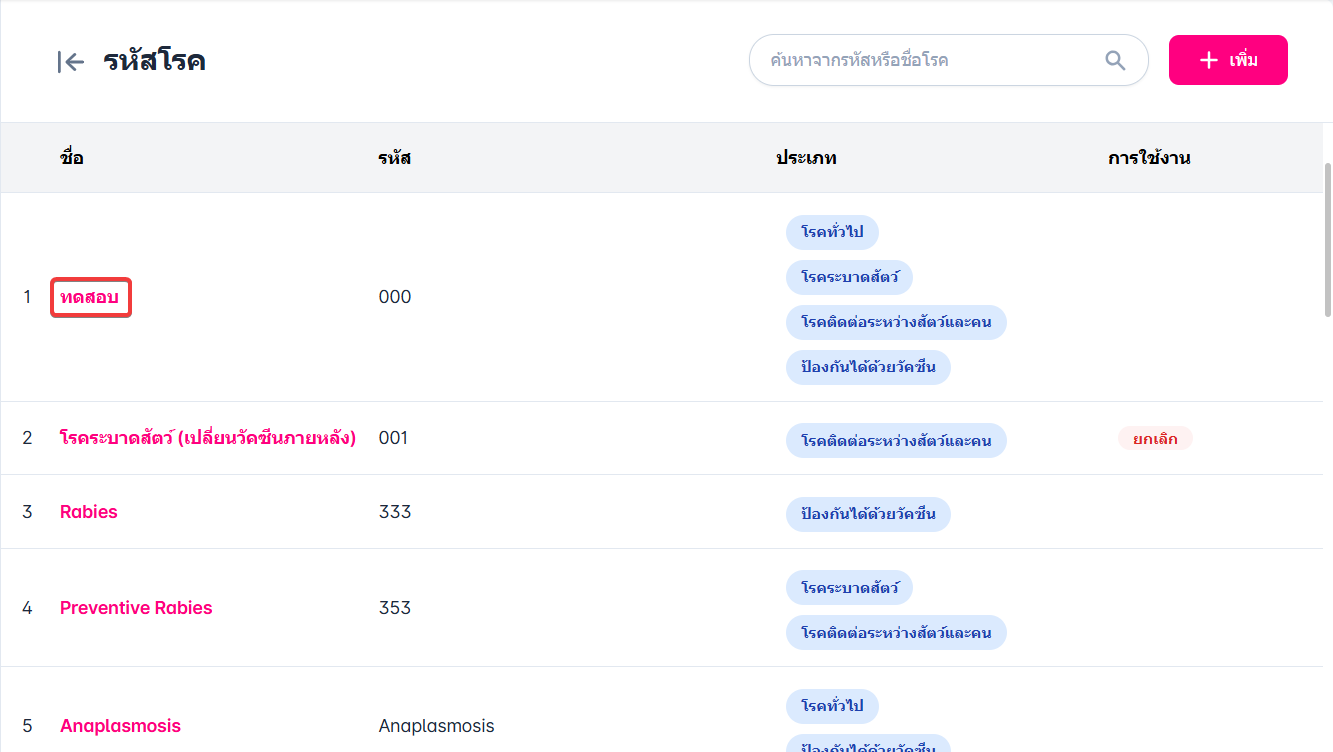Click the back arrow icon beside รหัสโรค
1333x752 pixels.
tap(70, 62)
